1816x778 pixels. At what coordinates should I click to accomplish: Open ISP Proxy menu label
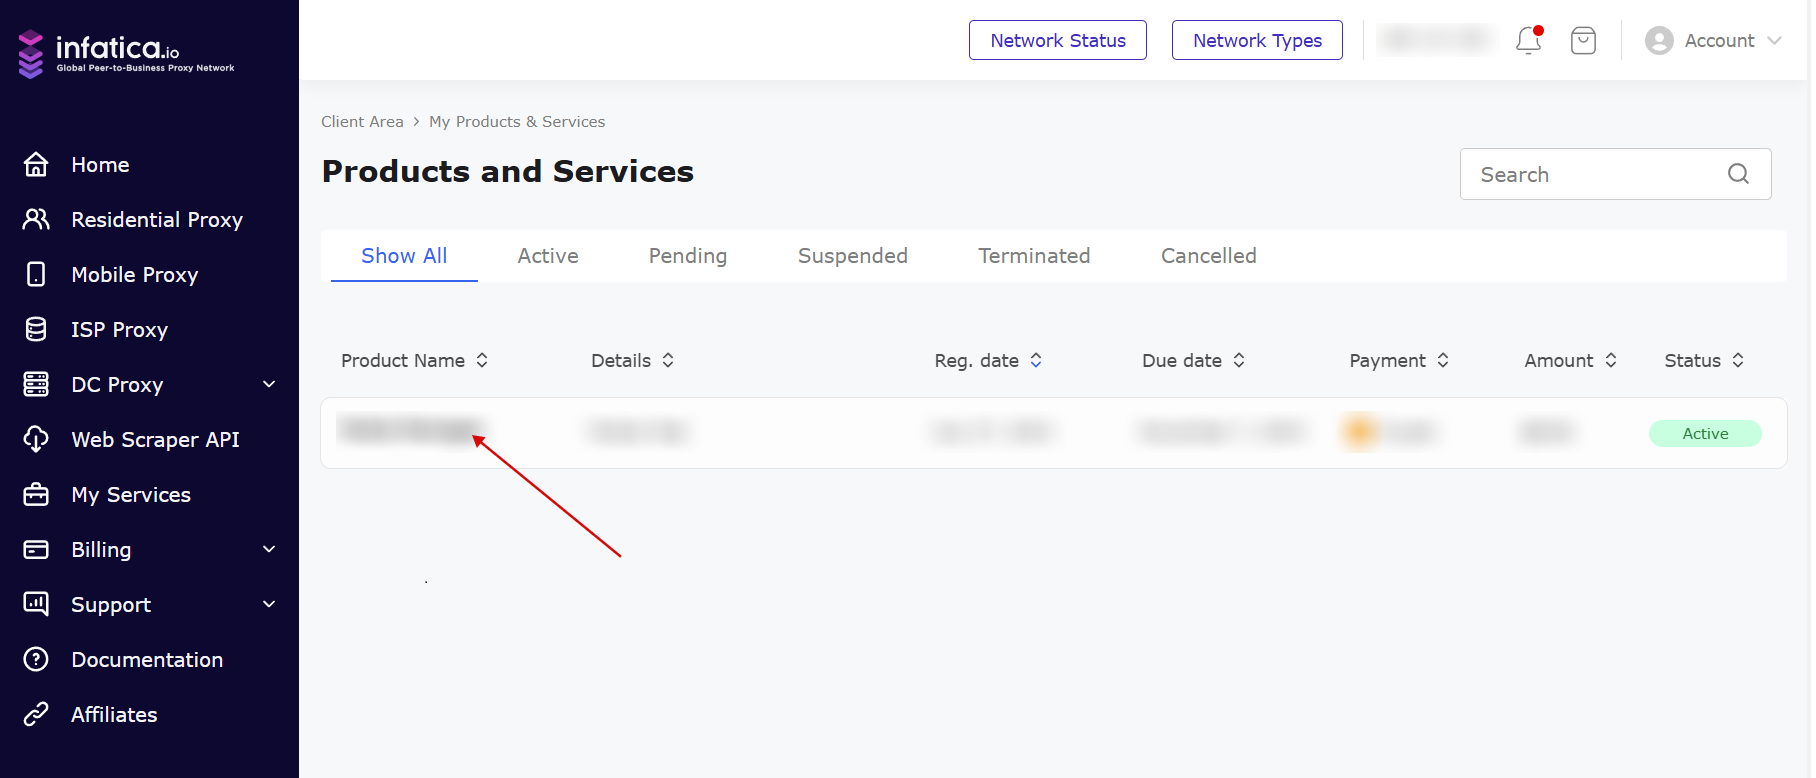coord(119,329)
